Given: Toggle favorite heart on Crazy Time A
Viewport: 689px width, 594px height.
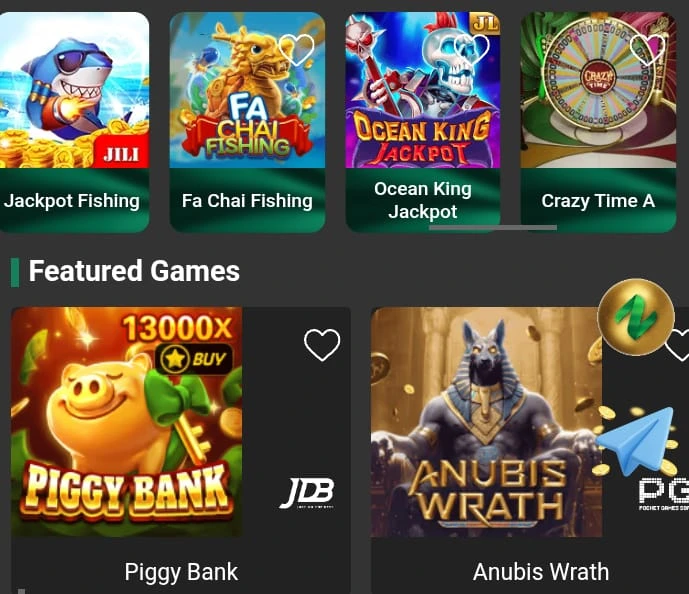Looking at the screenshot, I should click(647, 49).
